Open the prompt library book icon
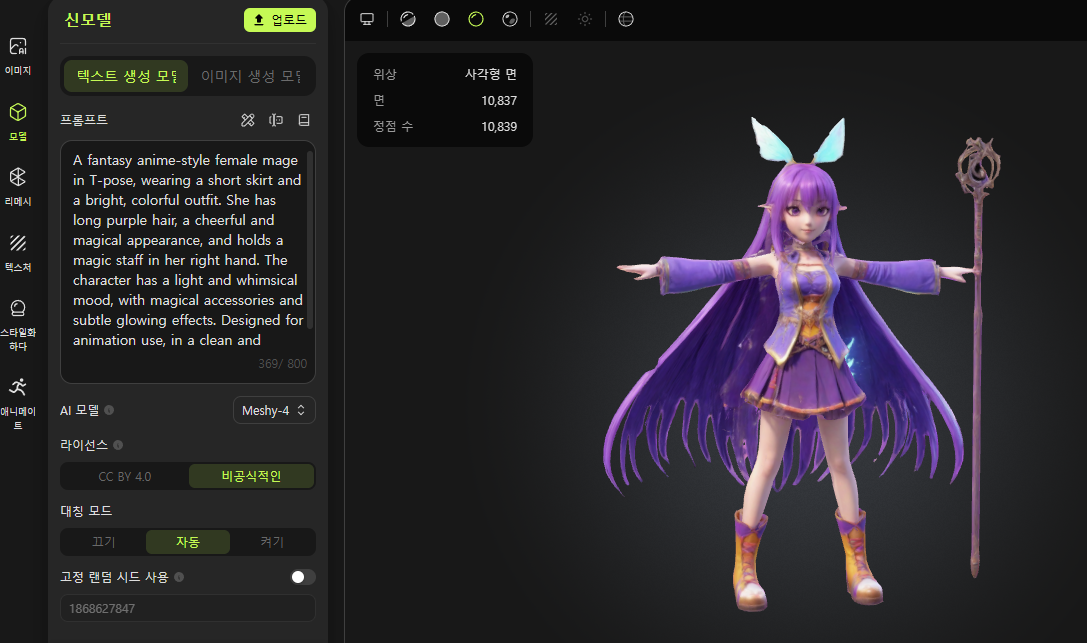This screenshot has height=643, width=1087. pyautogui.click(x=303, y=120)
